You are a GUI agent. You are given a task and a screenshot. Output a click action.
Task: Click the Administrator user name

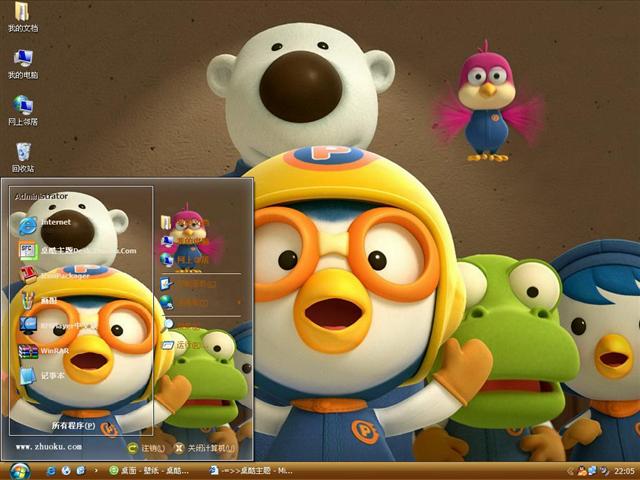tap(41, 196)
